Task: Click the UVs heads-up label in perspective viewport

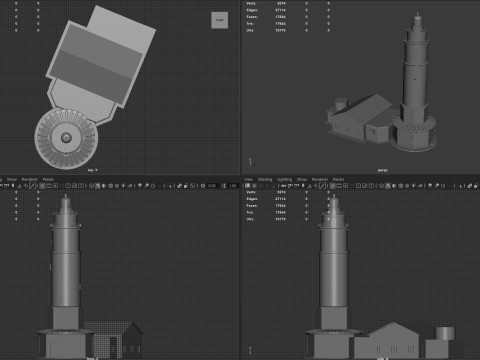Action: coord(250,30)
